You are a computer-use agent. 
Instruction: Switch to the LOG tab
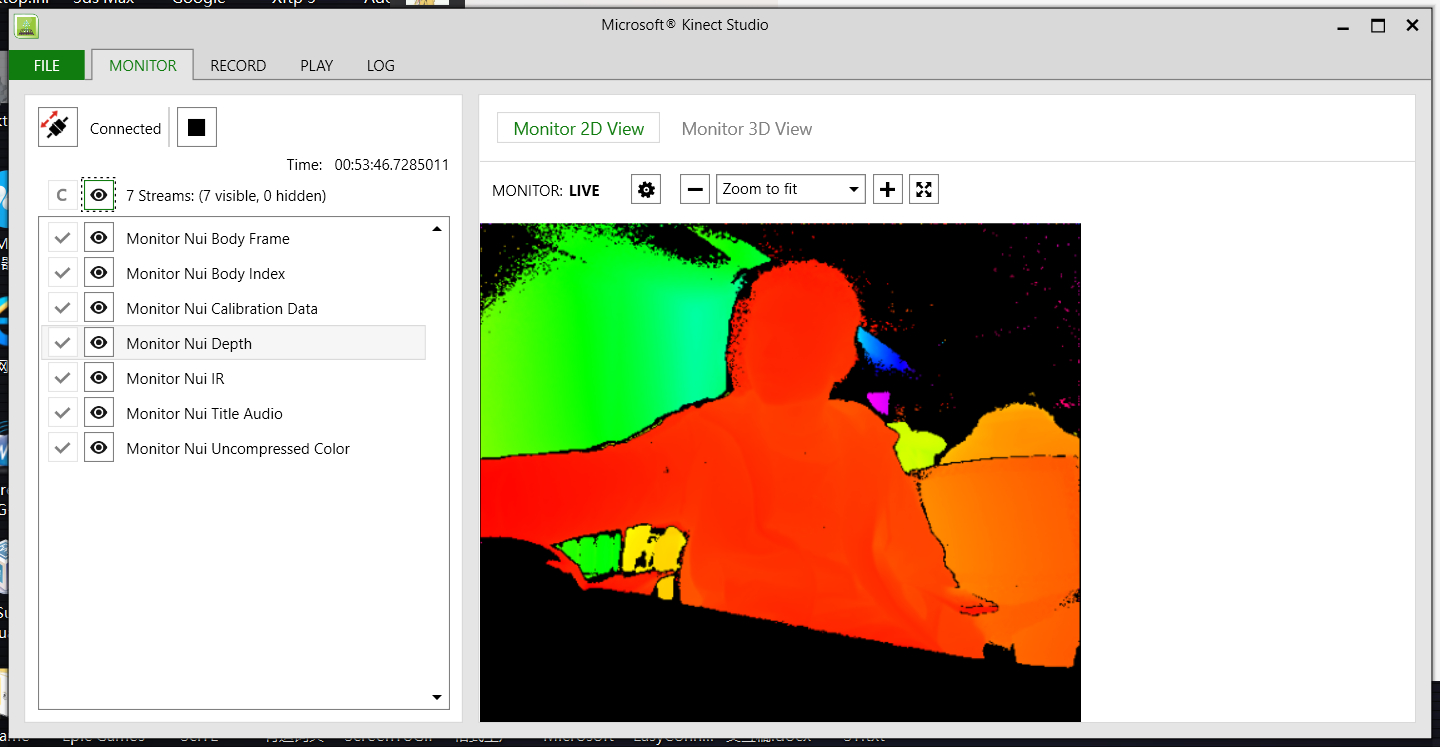click(381, 65)
